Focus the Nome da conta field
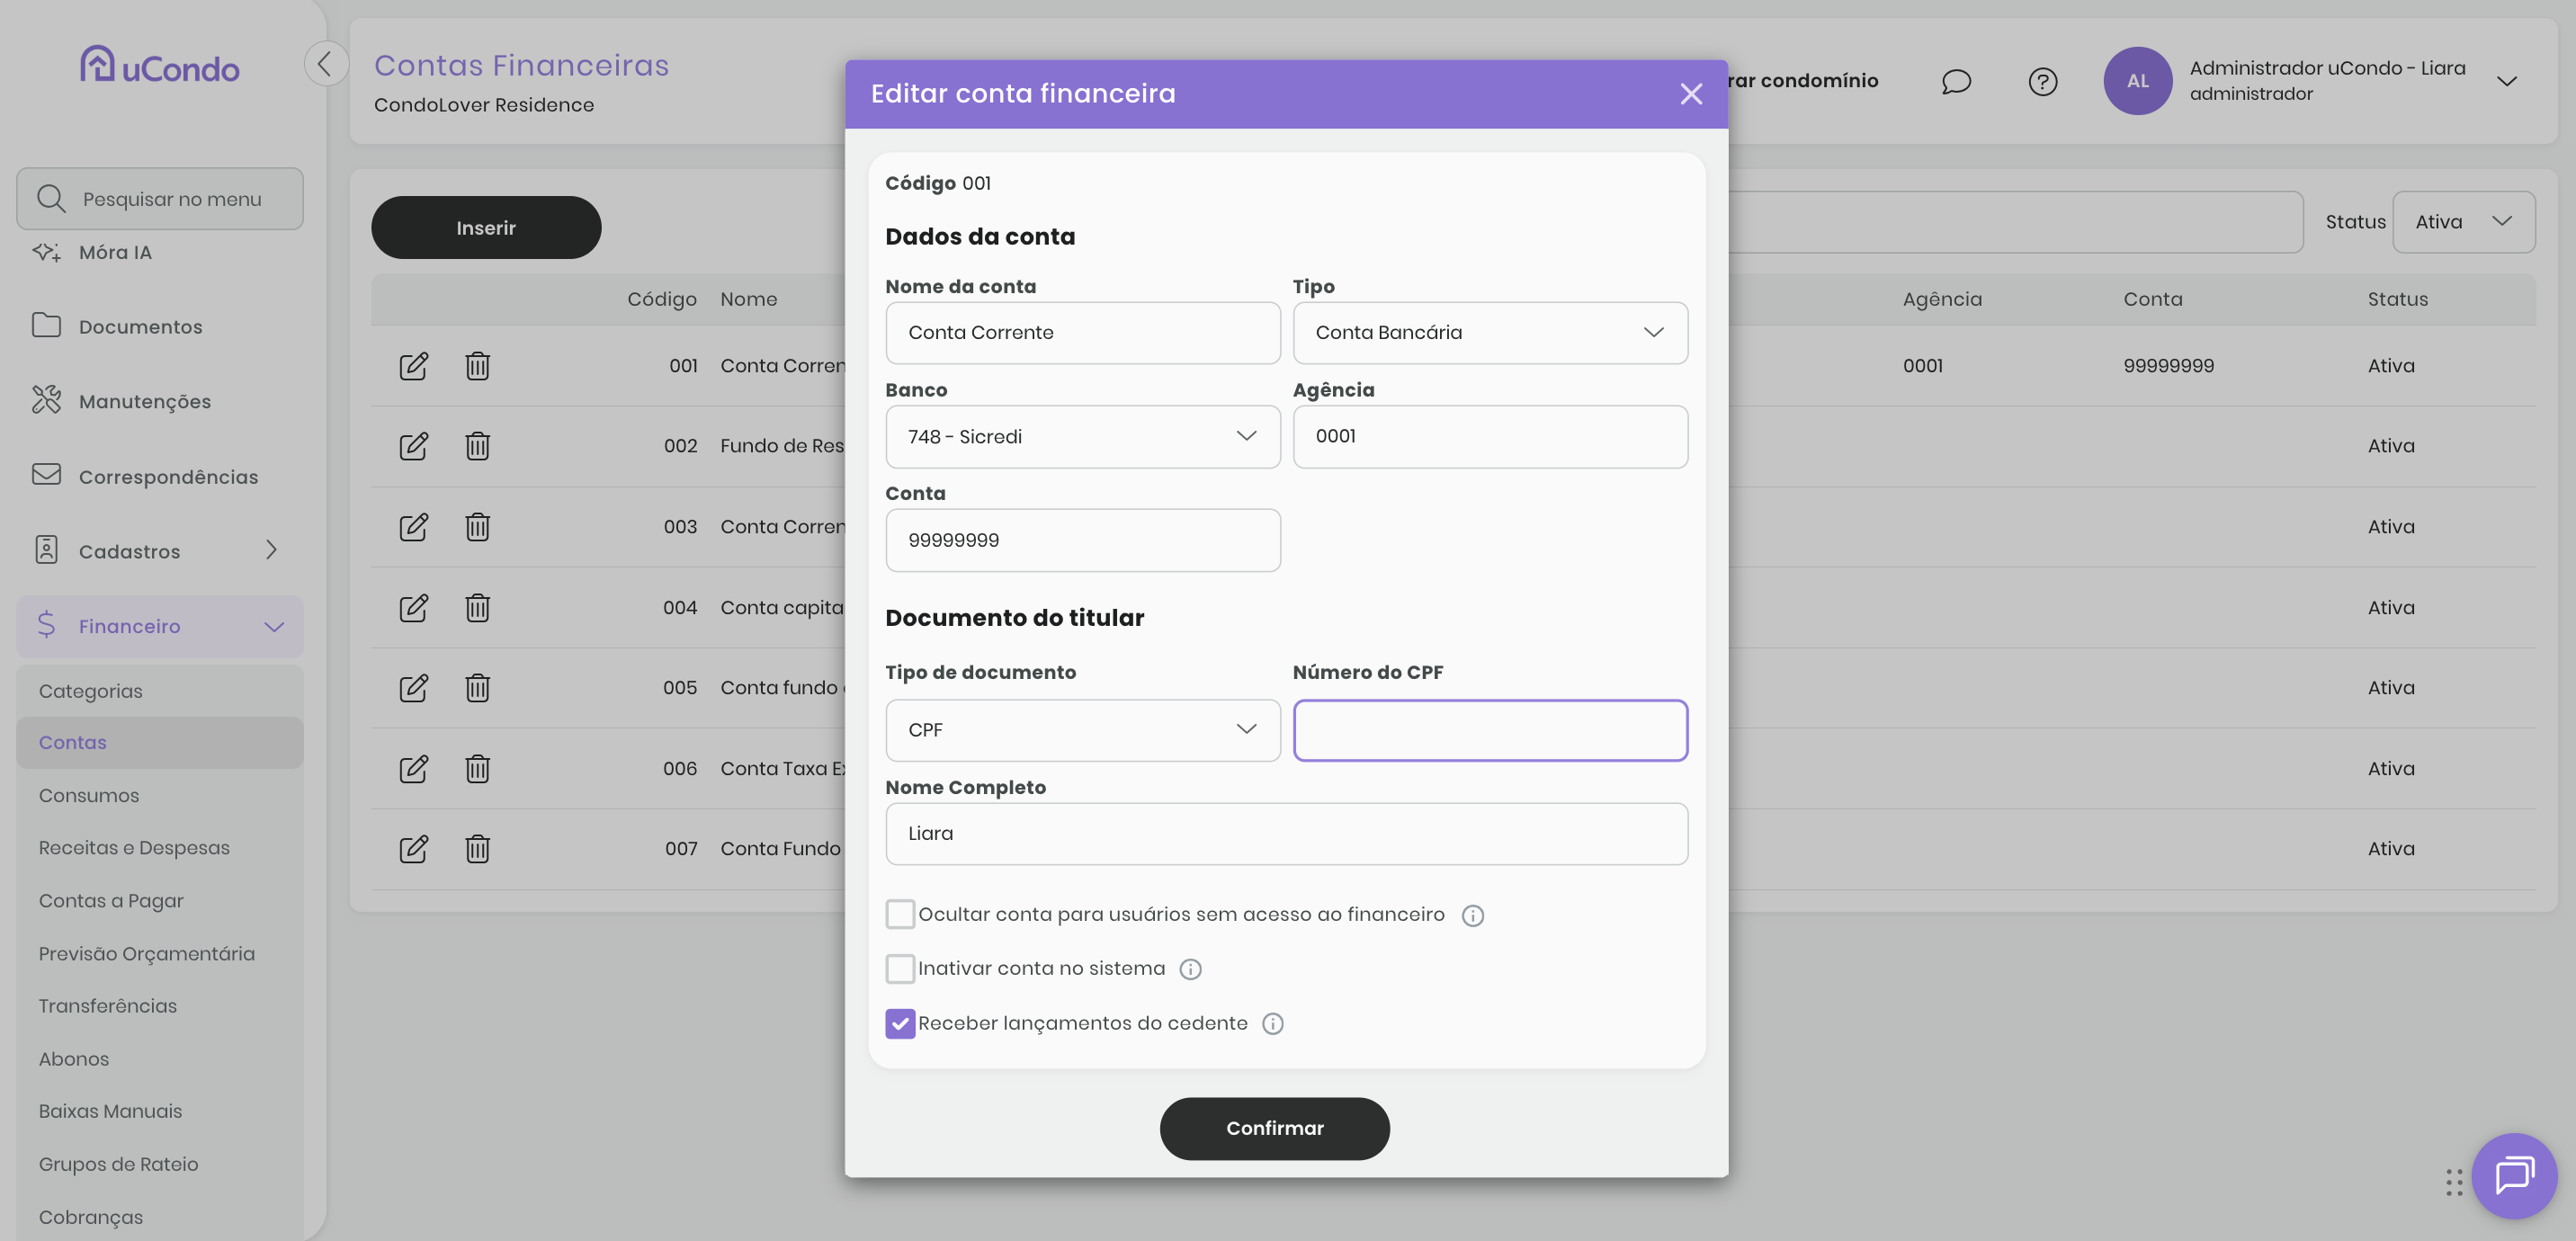Image resolution: width=2576 pixels, height=1241 pixels. (x=1082, y=333)
